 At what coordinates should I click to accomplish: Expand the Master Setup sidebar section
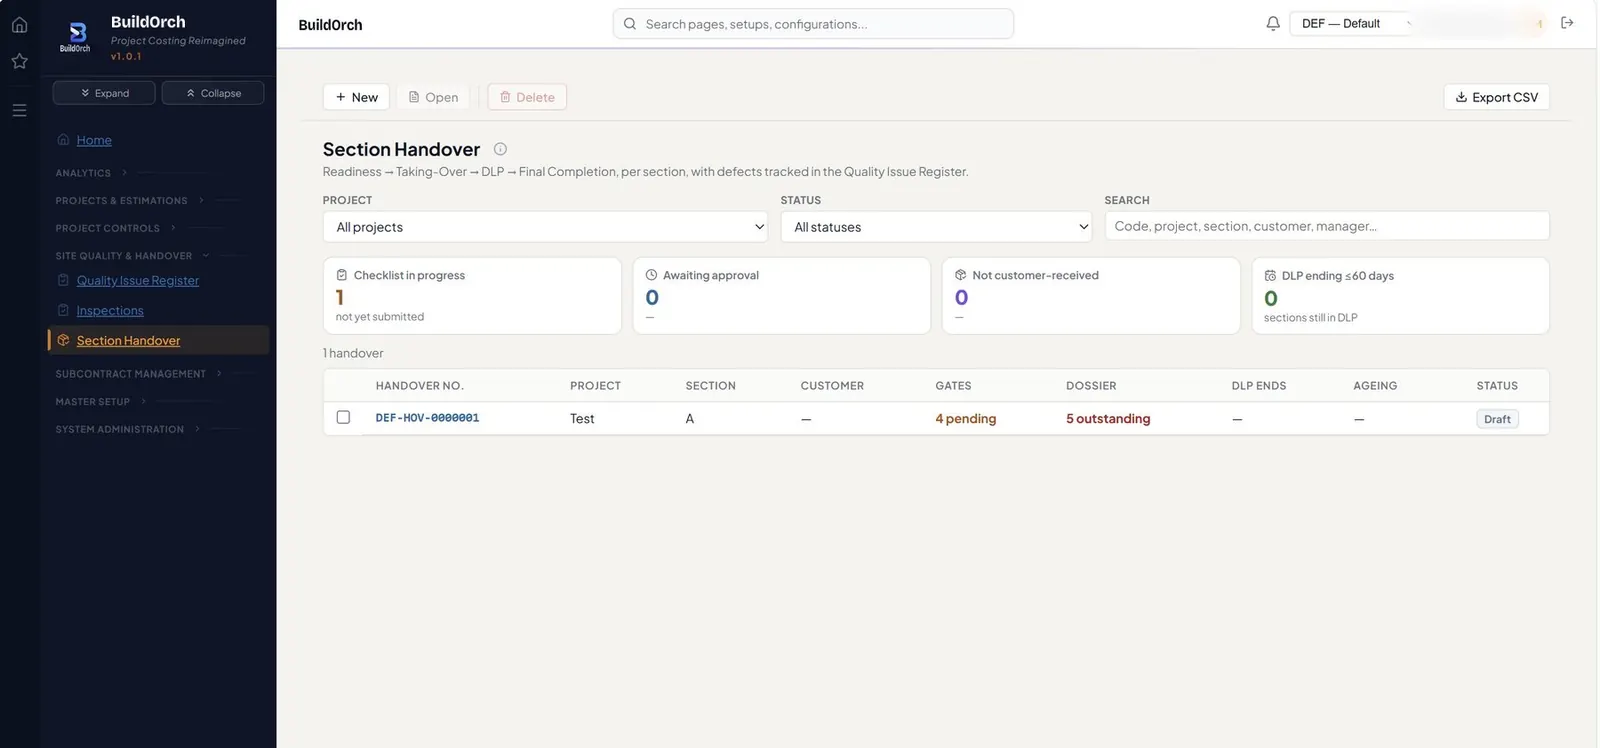100,402
